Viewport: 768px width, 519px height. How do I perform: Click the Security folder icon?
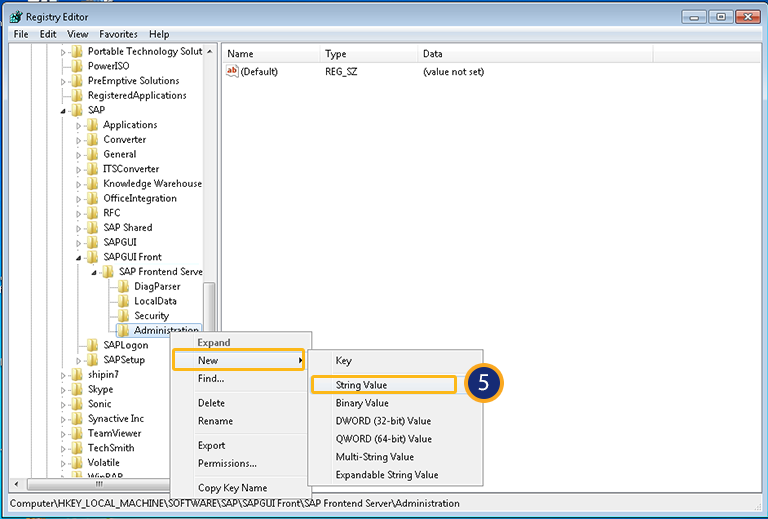pos(123,316)
